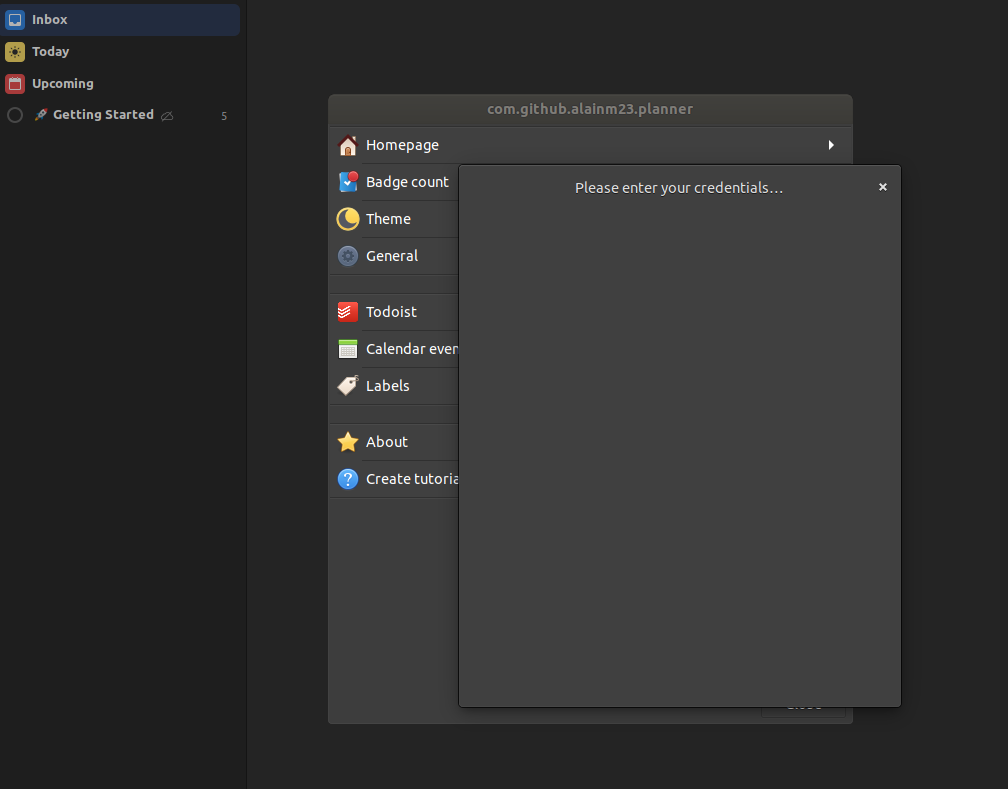Viewport: 1008px width, 789px height.
Task: Close the credentials dialog
Action: coord(883,187)
